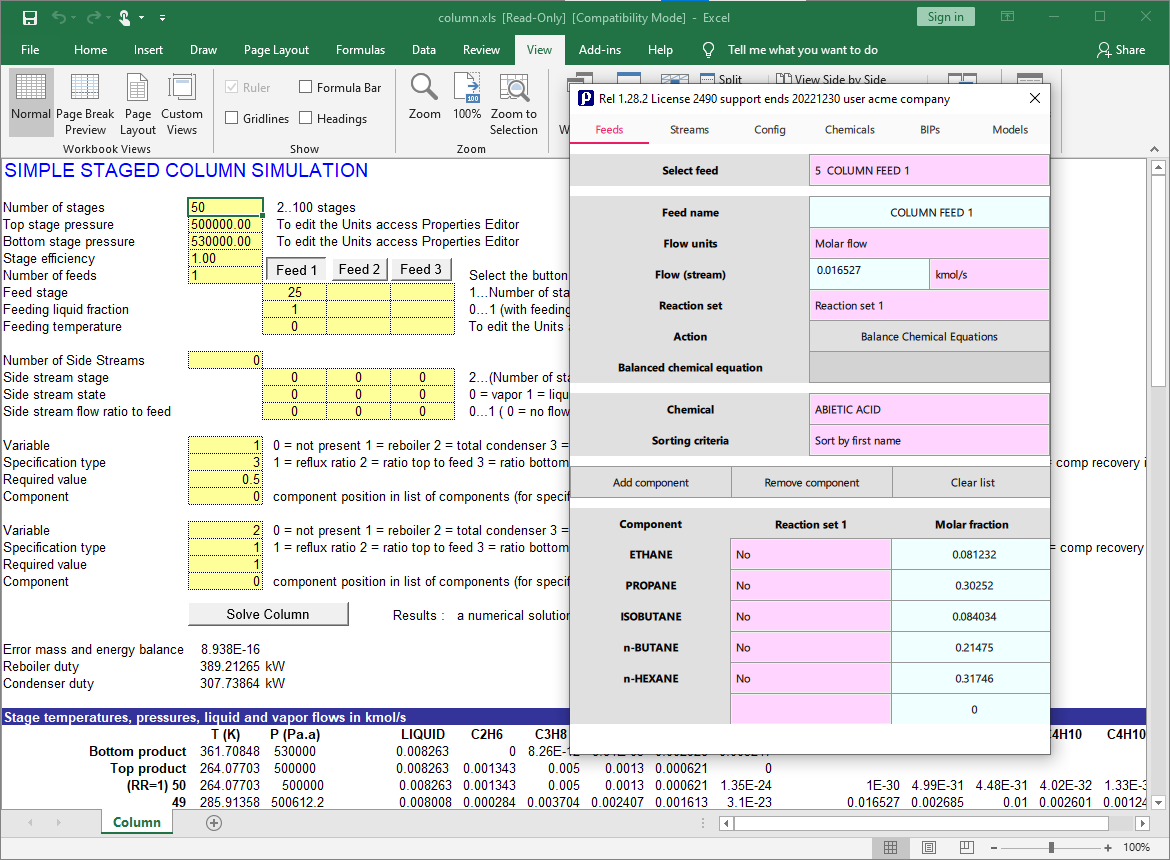Click Balance Chemical Equations button
This screenshot has height=860, width=1170.
coord(929,337)
